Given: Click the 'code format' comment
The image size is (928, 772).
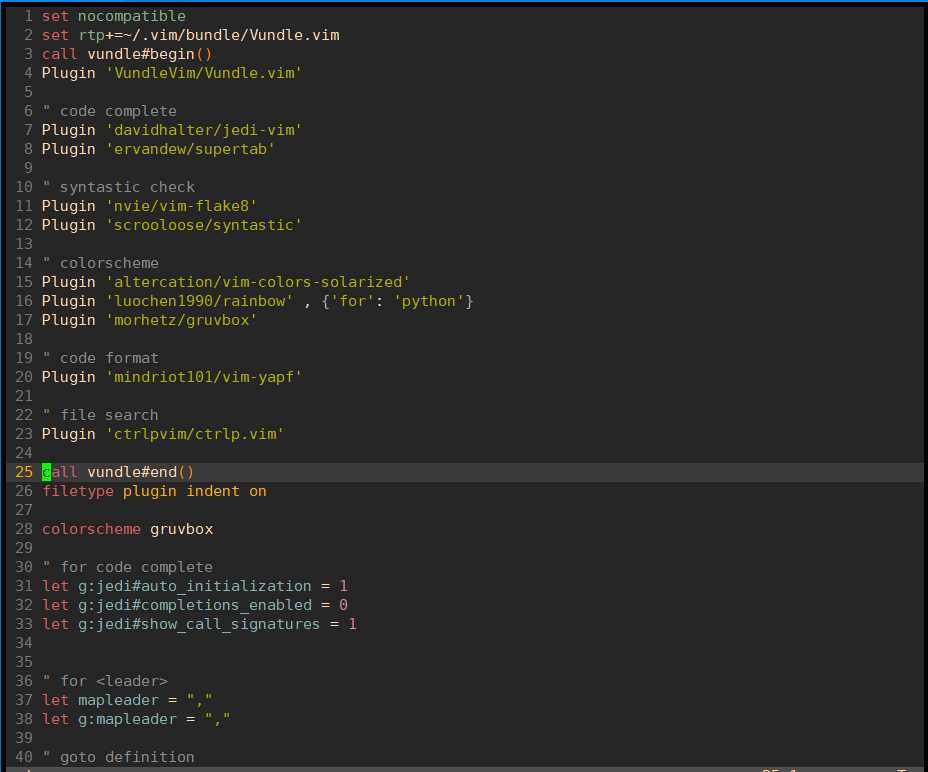Looking at the screenshot, I should click(x=101, y=358).
